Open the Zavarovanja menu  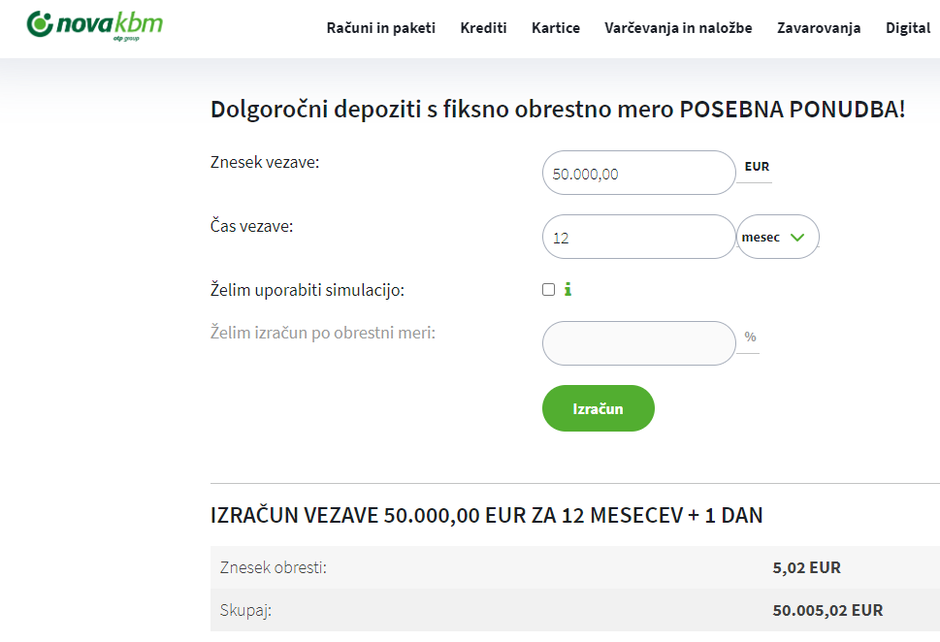(818, 28)
